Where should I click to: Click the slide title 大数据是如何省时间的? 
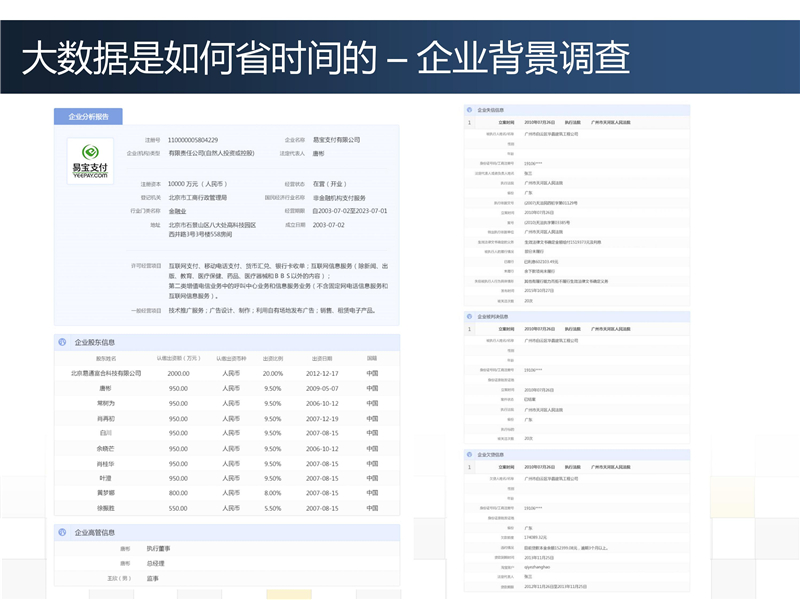(198, 59)
